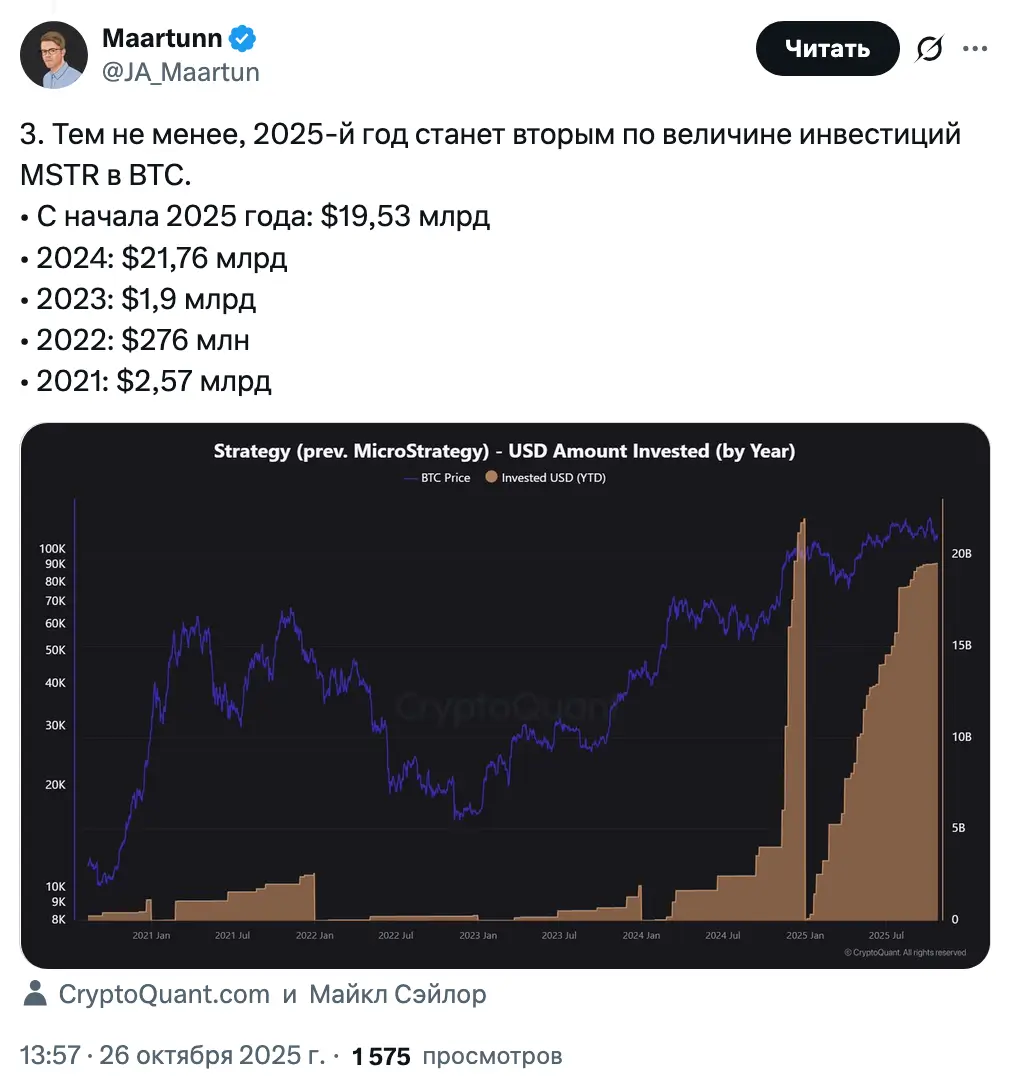Open the Grok analysis icon

[929, 47]
